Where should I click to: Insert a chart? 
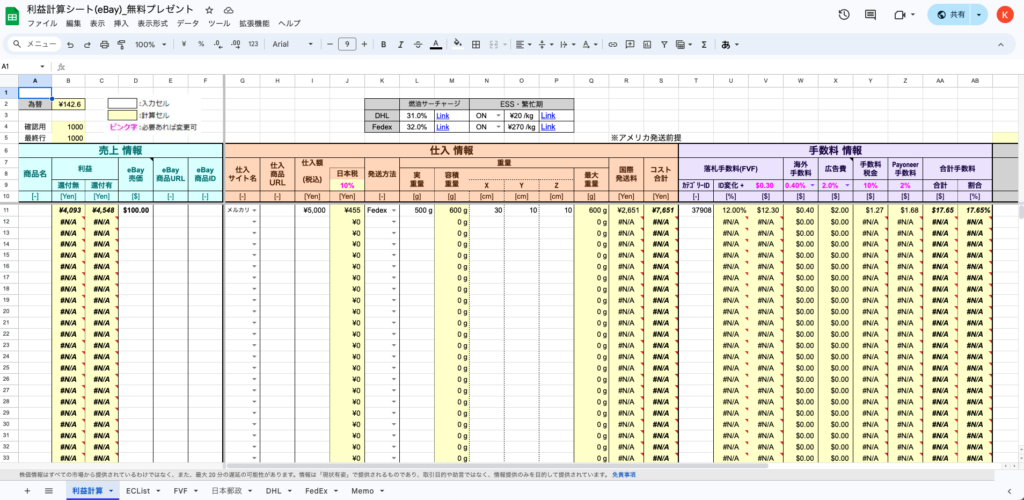[x=647, y=44]
